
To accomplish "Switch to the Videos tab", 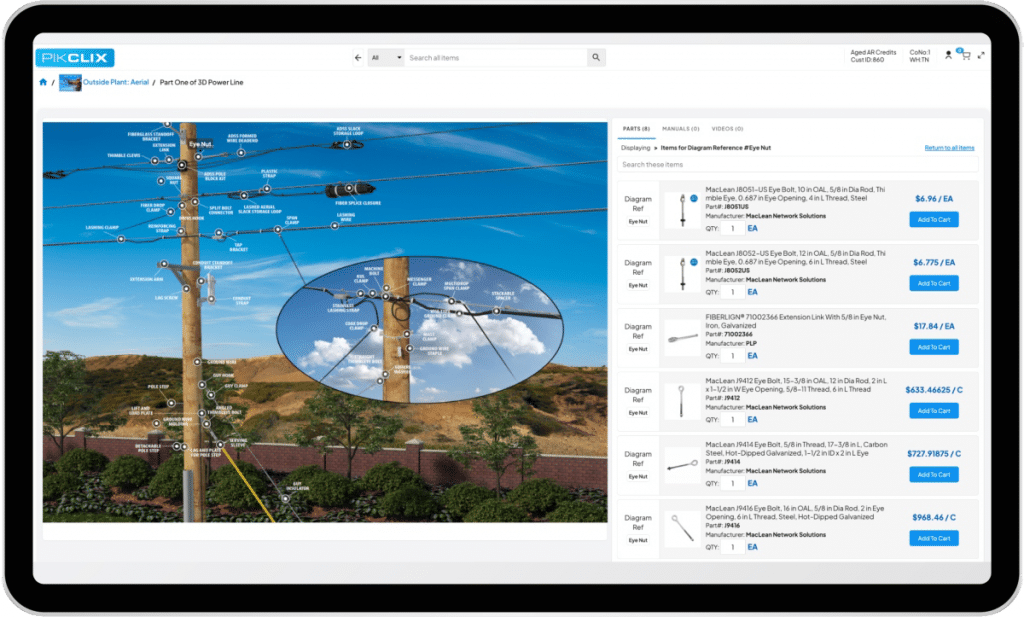I will (x=726, y=129).
